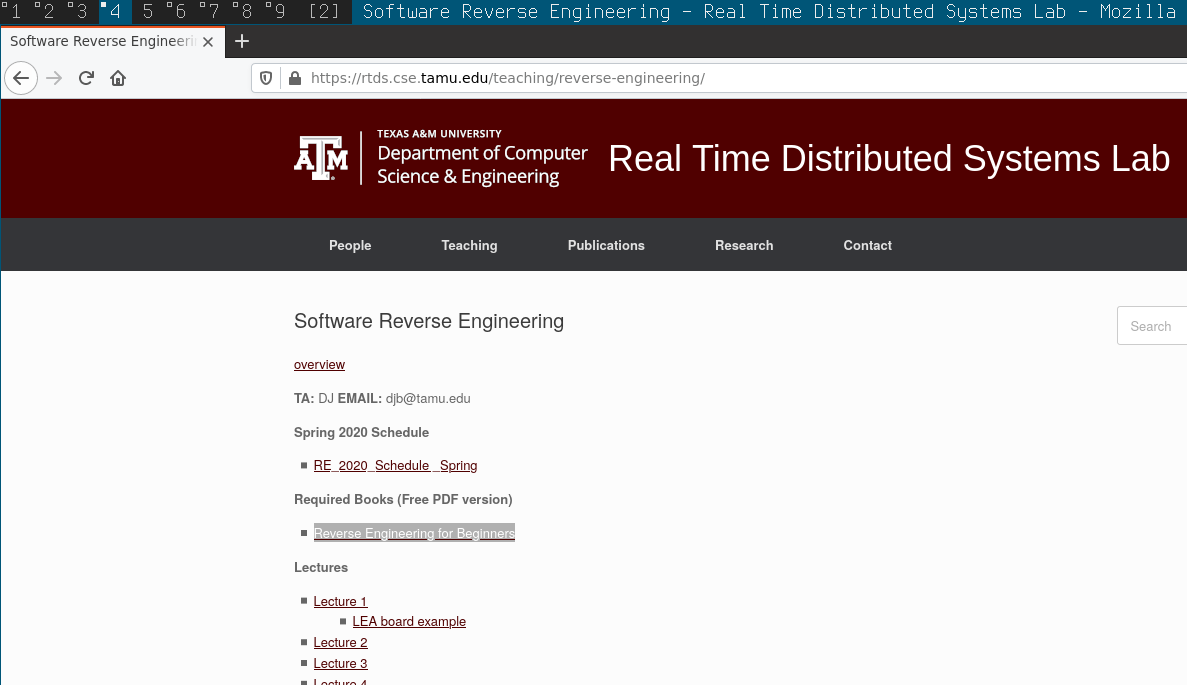1187x685 pixels.
Task: Click the djb@tamu.edu email text
Action: [428, 399]
